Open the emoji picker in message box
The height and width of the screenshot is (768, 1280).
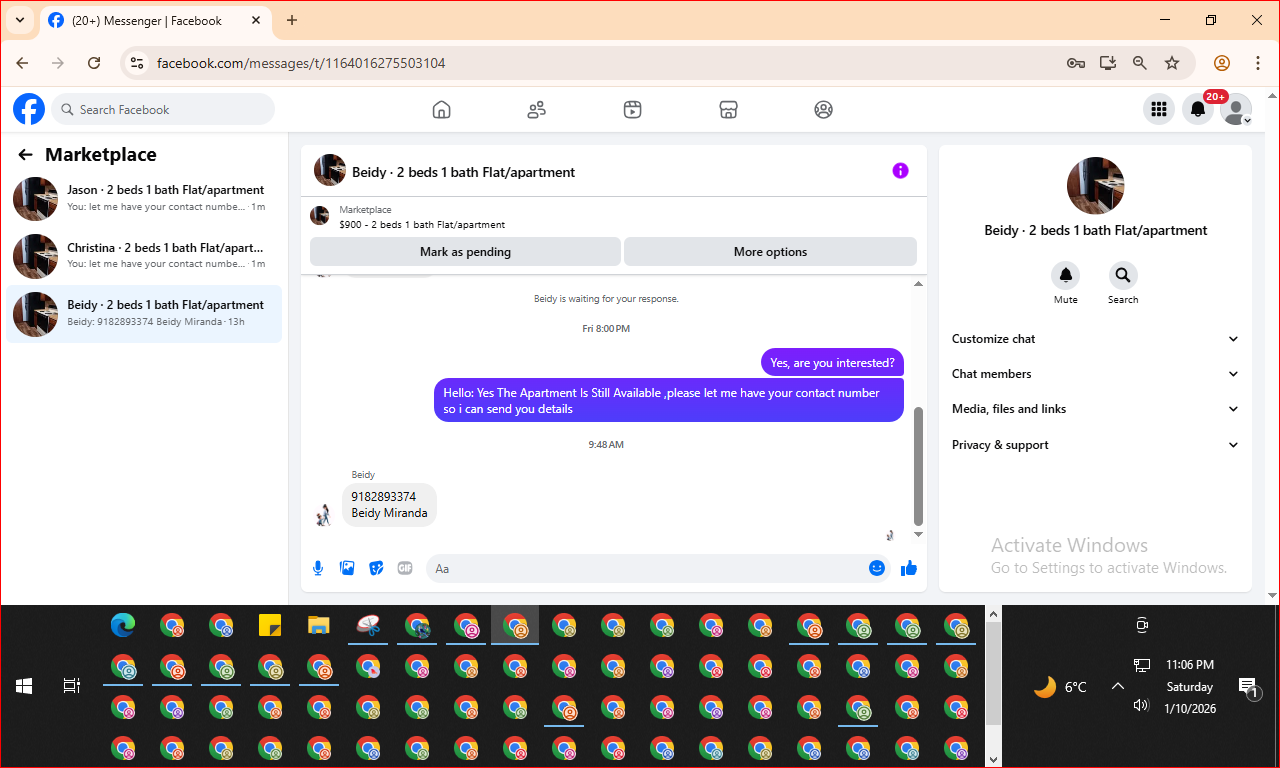tap(877, 568)
